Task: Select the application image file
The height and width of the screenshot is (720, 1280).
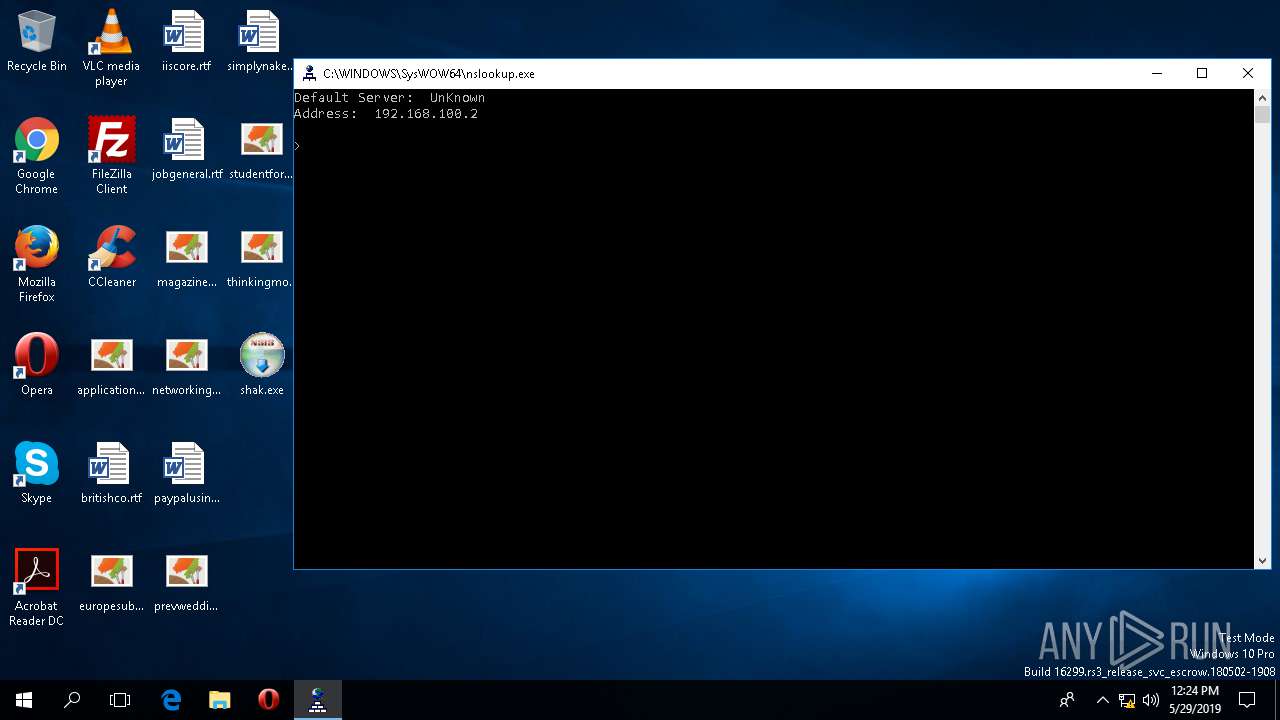Action: (x=111, y=366)
